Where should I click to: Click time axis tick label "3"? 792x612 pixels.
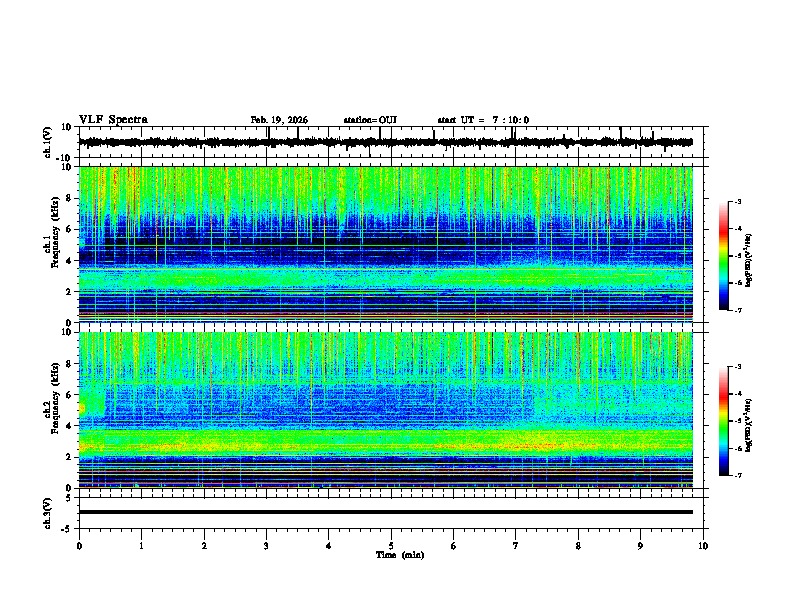pos(266,546)
